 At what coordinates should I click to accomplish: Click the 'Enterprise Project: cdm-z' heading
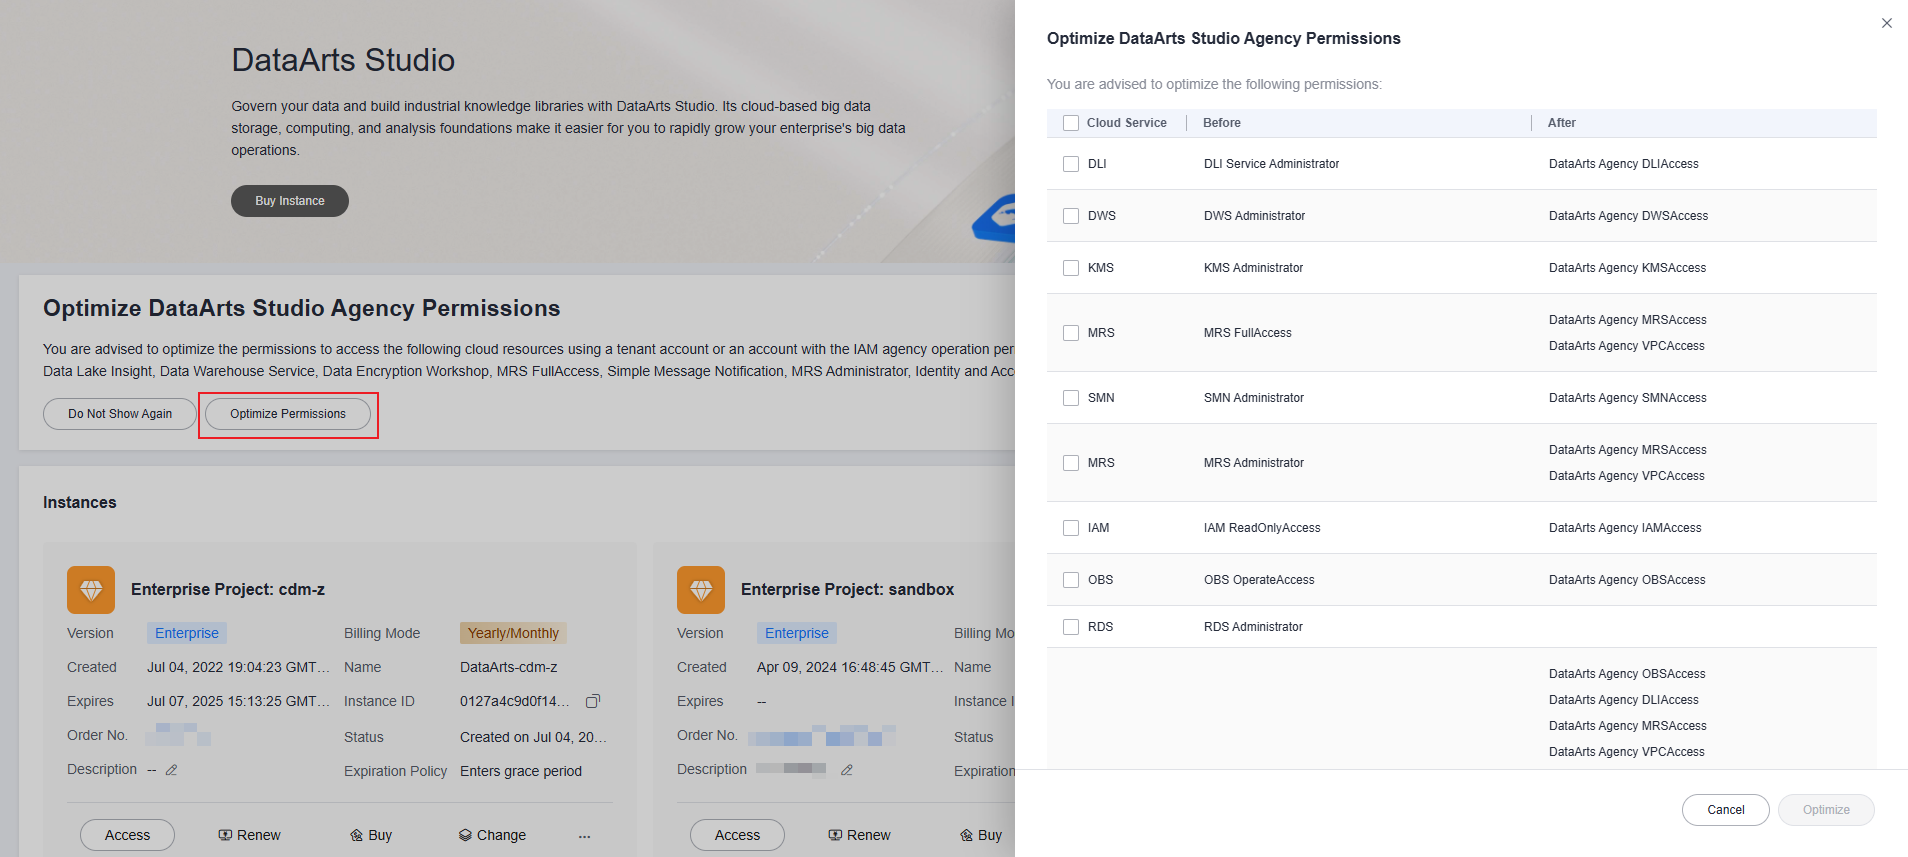228,590
